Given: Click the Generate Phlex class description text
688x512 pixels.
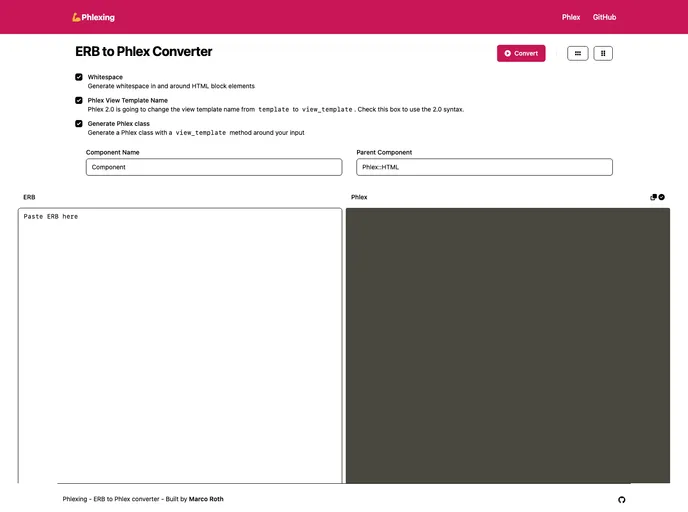Looking at the screenshot, I should pyautogui.click(x=196, y=132).
